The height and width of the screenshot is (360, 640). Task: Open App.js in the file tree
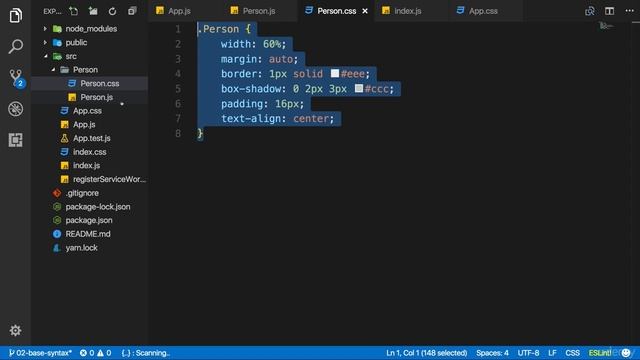click(x=90, y=124)
